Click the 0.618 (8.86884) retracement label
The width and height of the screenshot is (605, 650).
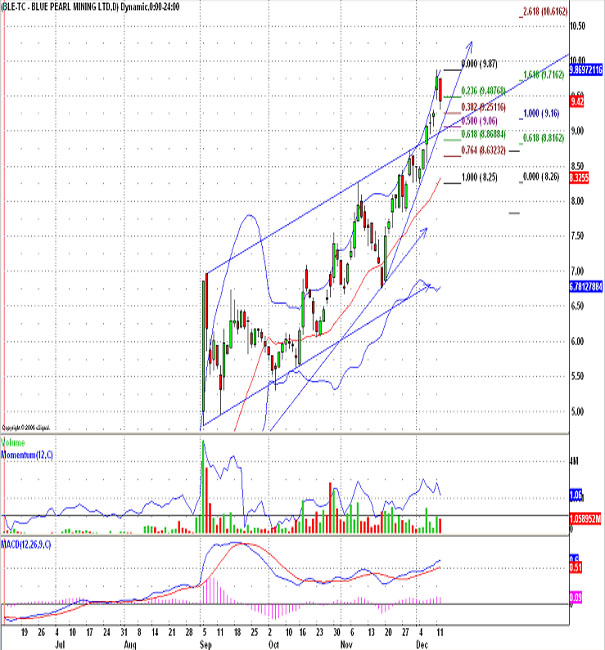coord(483,134)
